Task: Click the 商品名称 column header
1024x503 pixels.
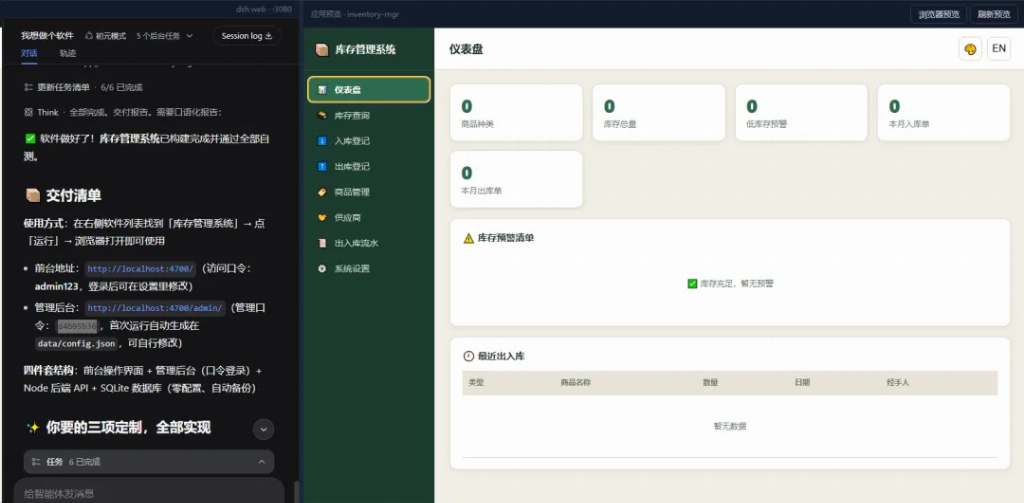Action: coord(575,383)
